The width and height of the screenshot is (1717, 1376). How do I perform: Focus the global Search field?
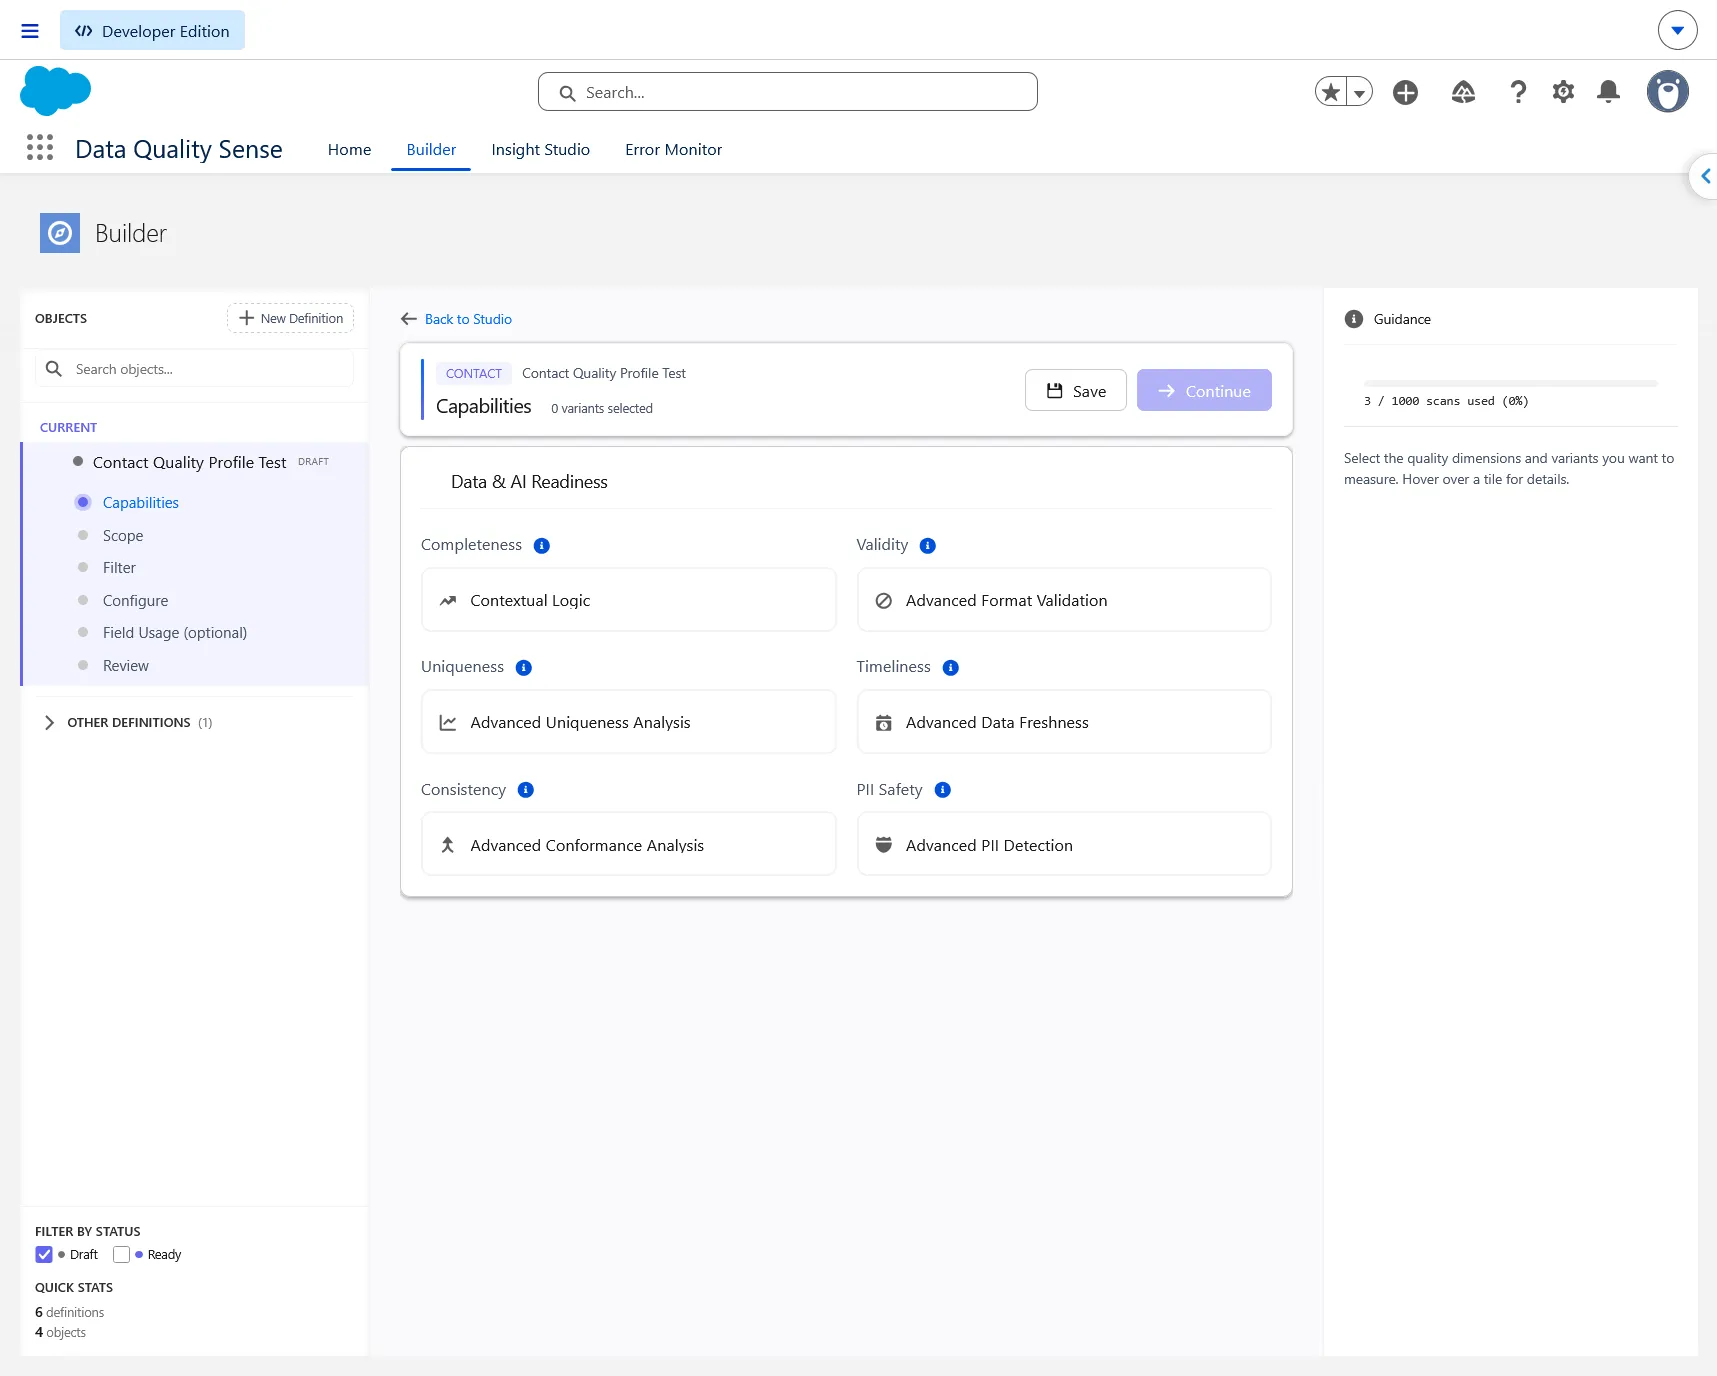[x=787, y=92]
